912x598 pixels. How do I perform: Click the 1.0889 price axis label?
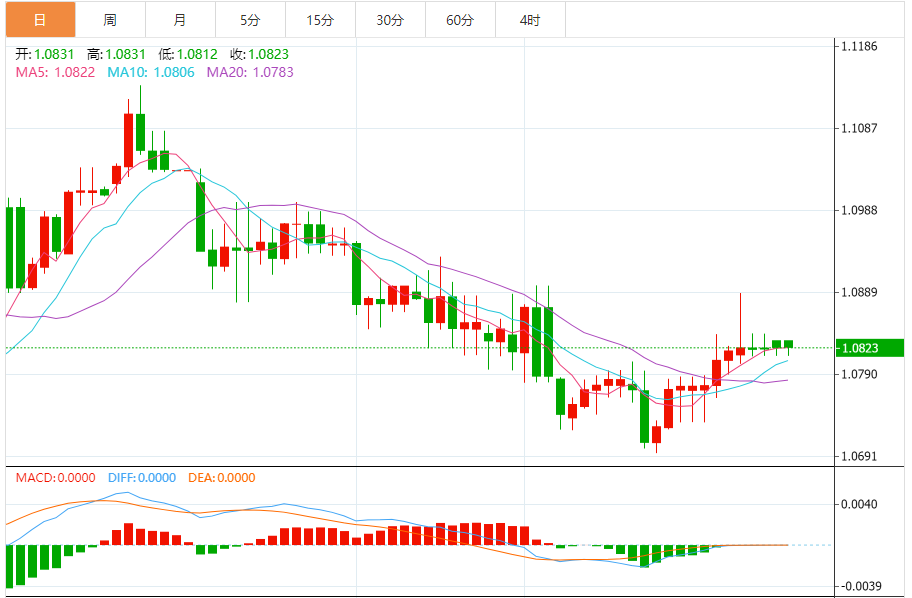pyautogui.click(x=860, y=292)
